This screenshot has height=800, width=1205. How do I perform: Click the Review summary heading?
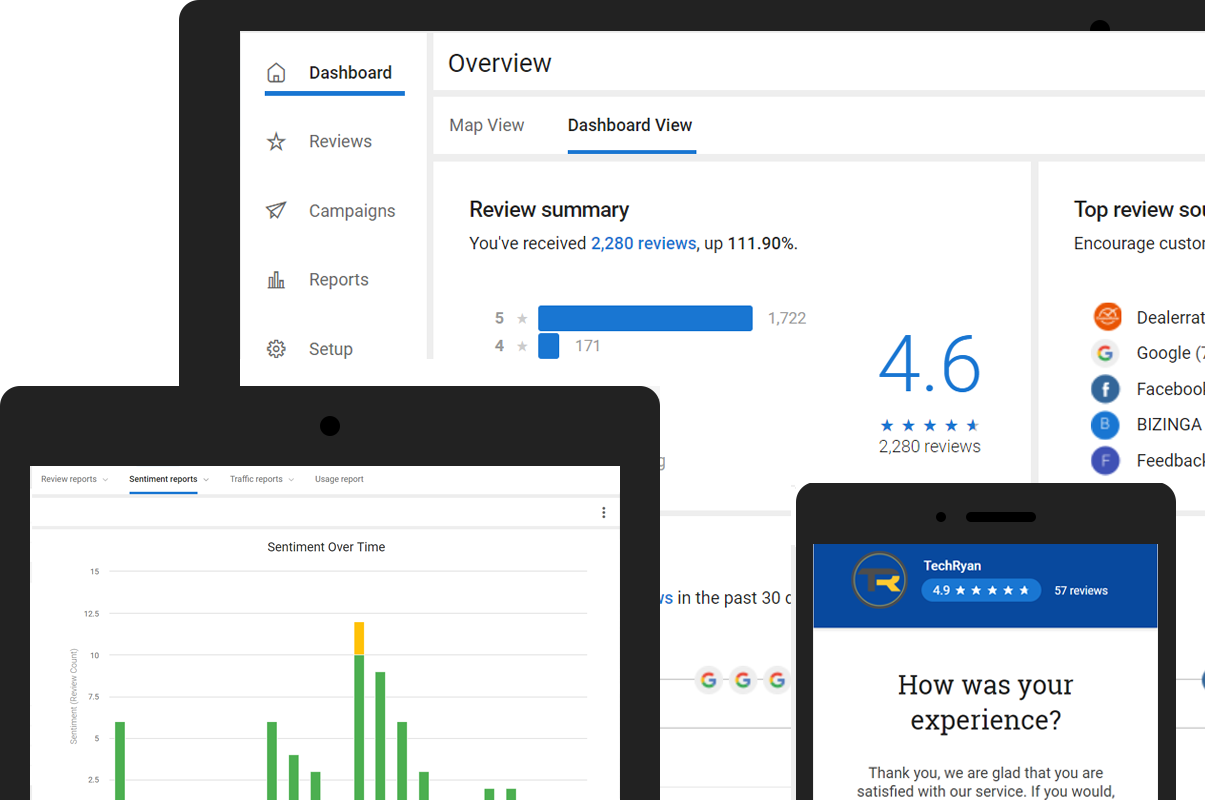click(549, 210)
